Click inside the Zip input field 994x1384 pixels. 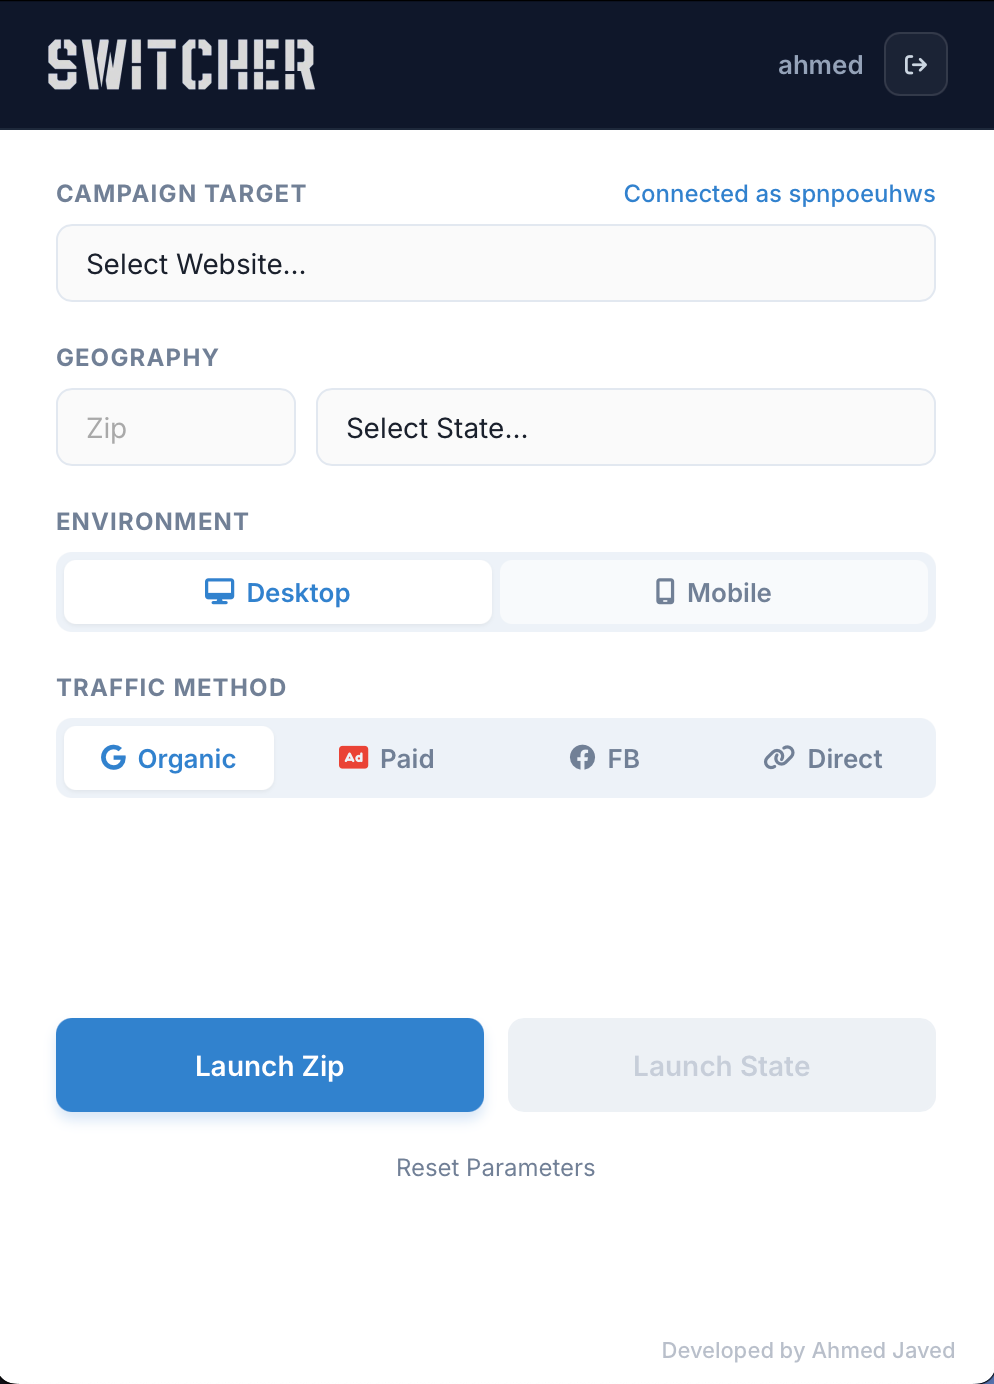pyautogui.click(x=175, y=427)
